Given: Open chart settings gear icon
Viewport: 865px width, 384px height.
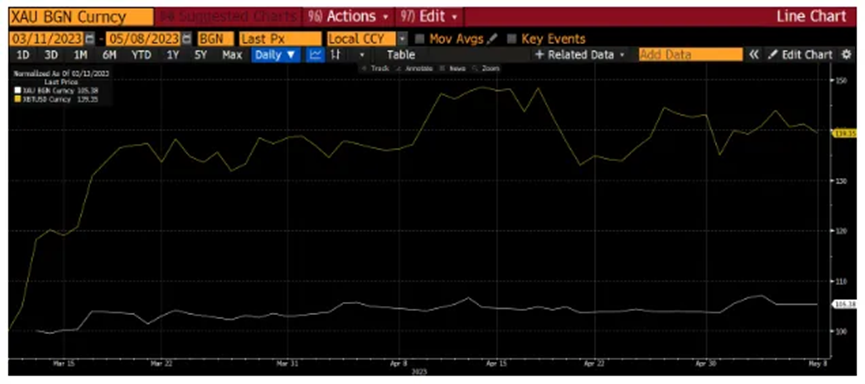Looking at the screenshot, I should [x=846, y=55].
